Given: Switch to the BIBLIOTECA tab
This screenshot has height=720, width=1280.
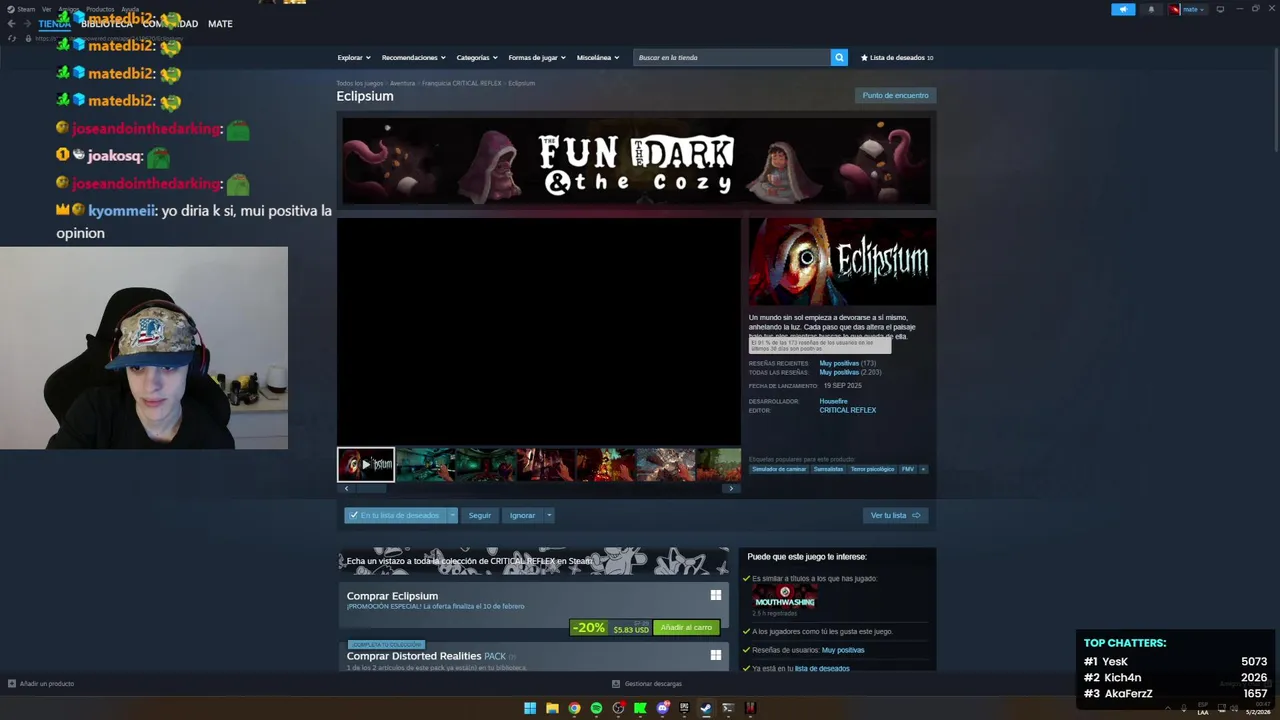Looking at the screenshot, I should (107, 23).
